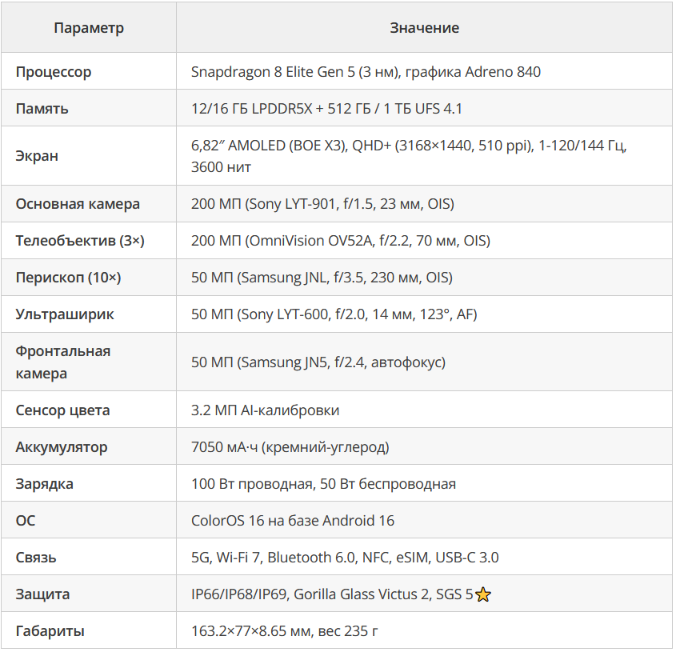Click the star icon after SGS 5

coord(483,594)
